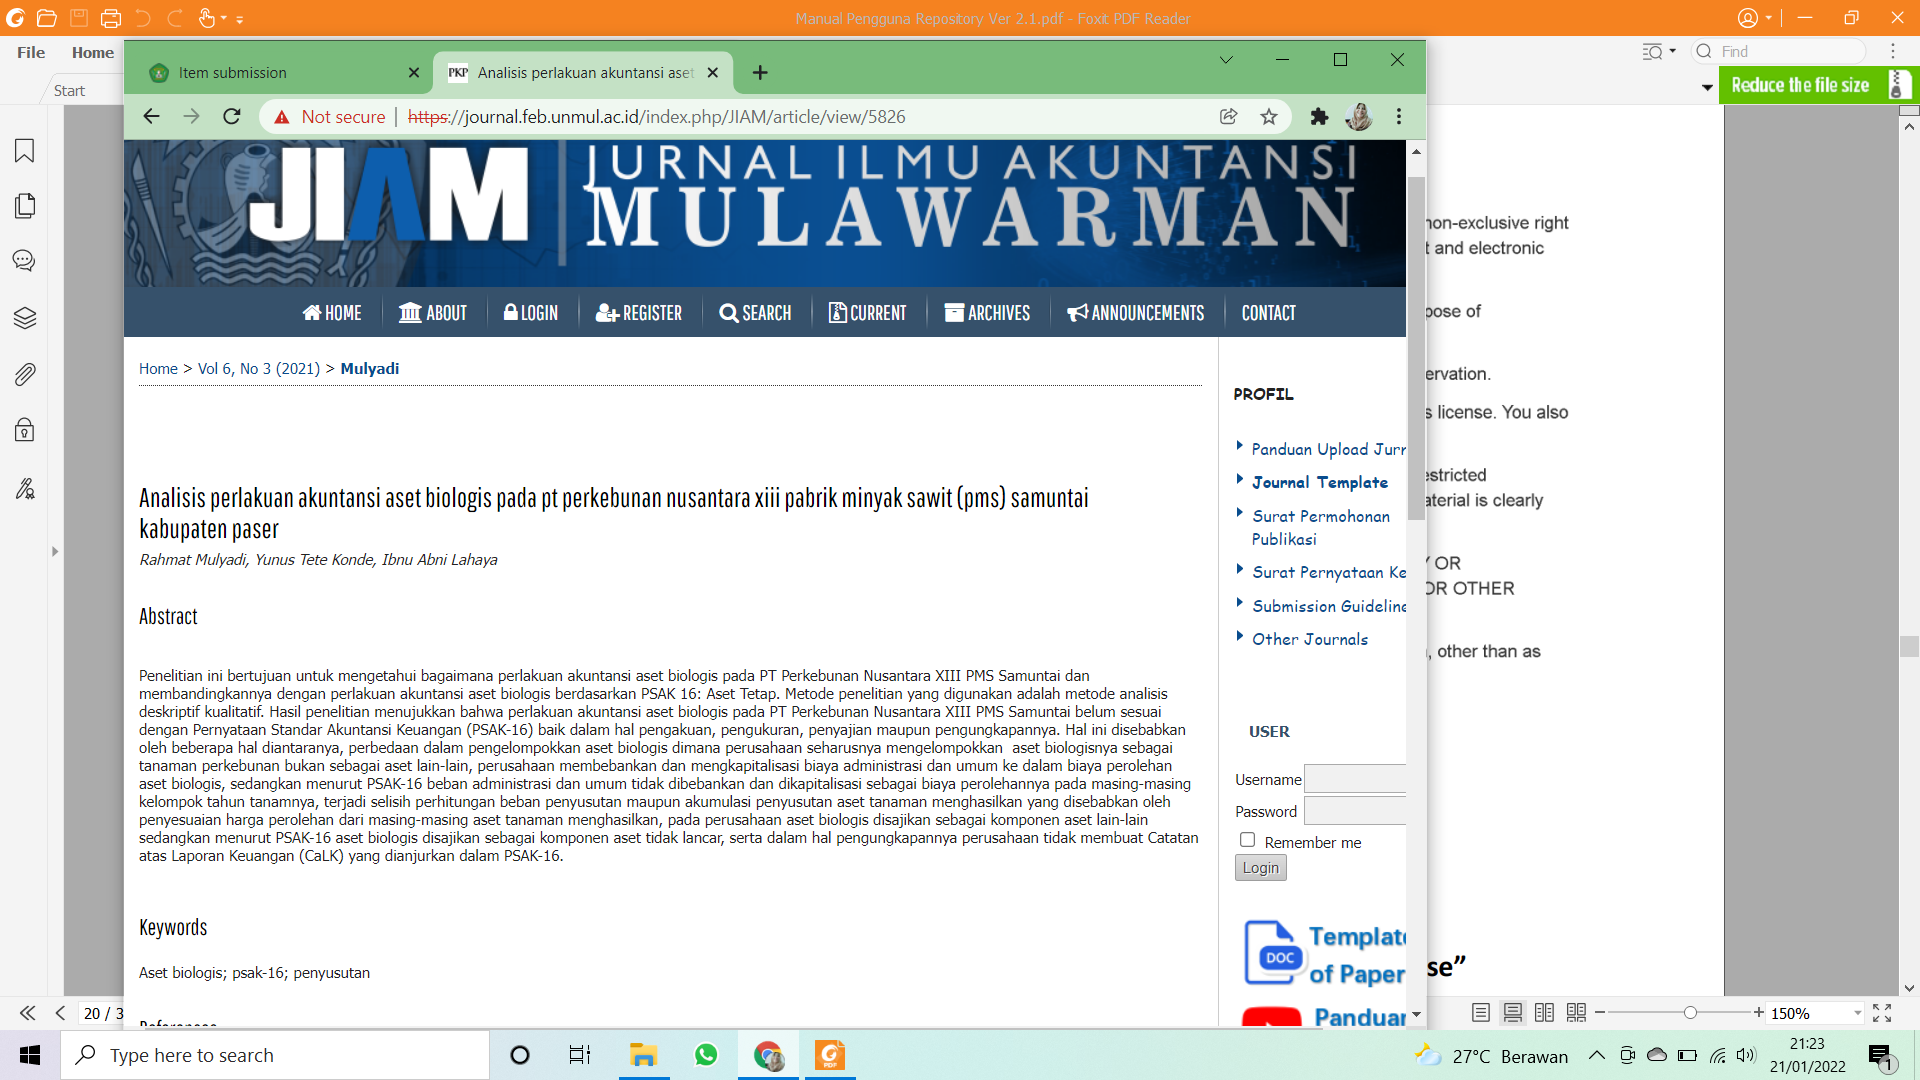Reload the journal page in browser

pyautogui.click(x=232, y=117)
